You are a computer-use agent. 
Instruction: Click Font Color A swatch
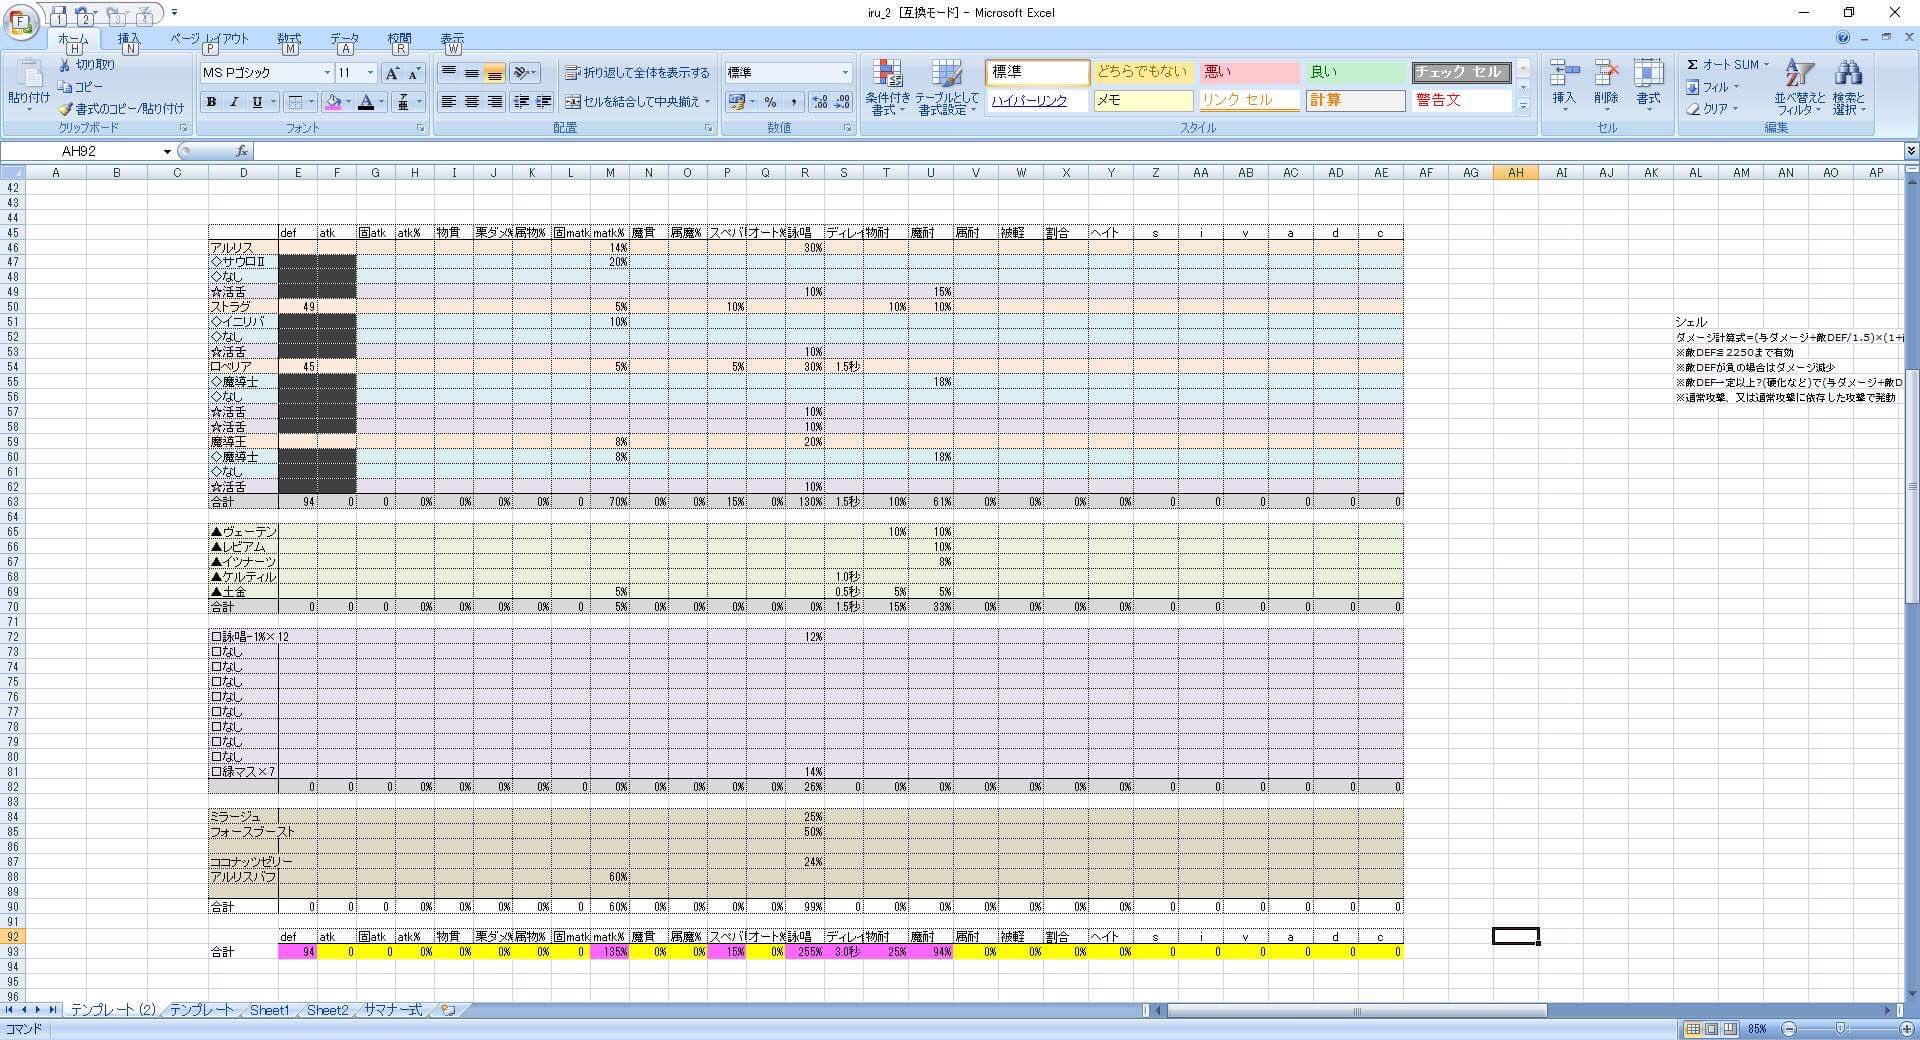coord(366,102)
